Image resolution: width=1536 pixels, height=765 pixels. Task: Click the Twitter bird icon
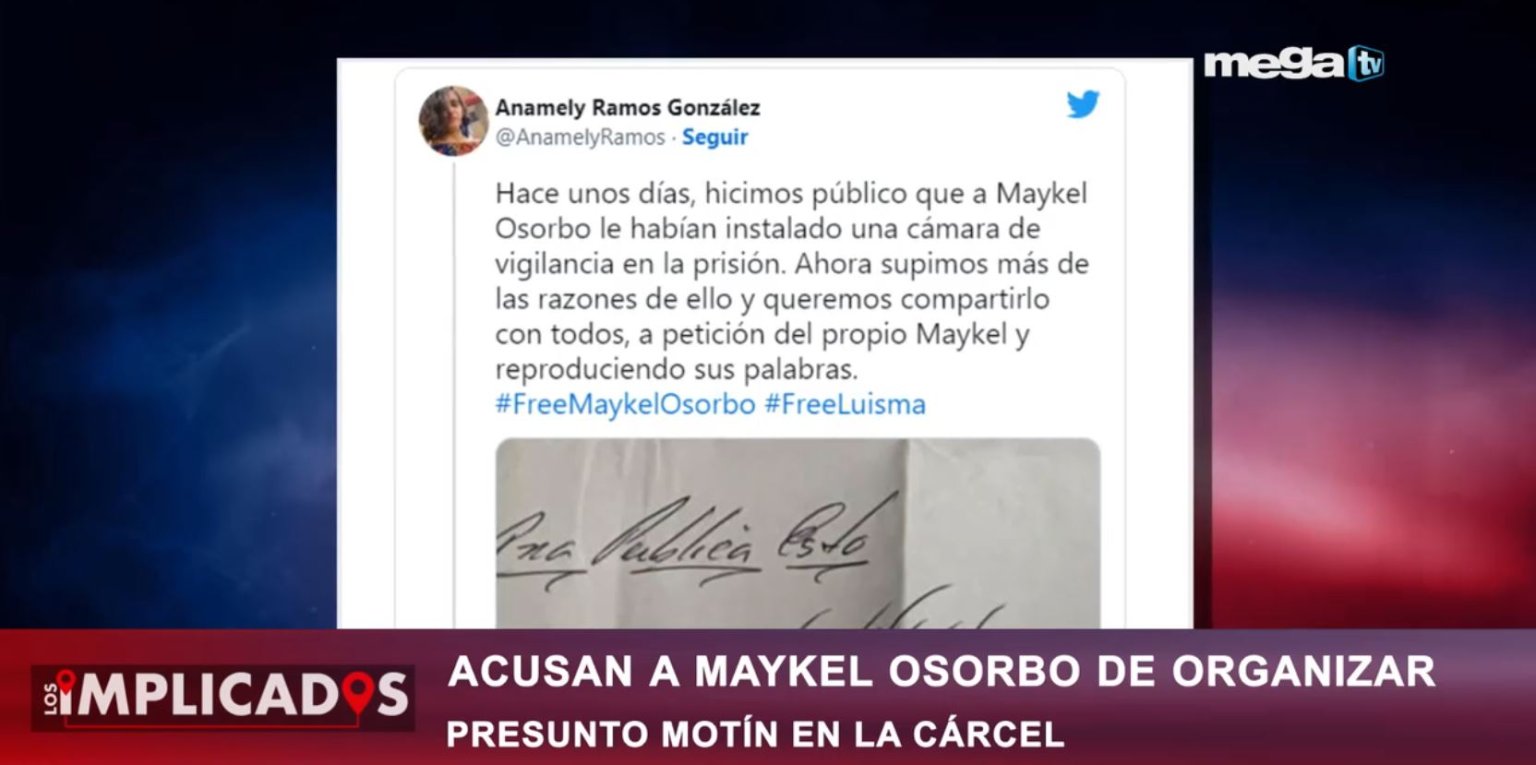(x=1083, y=104)
